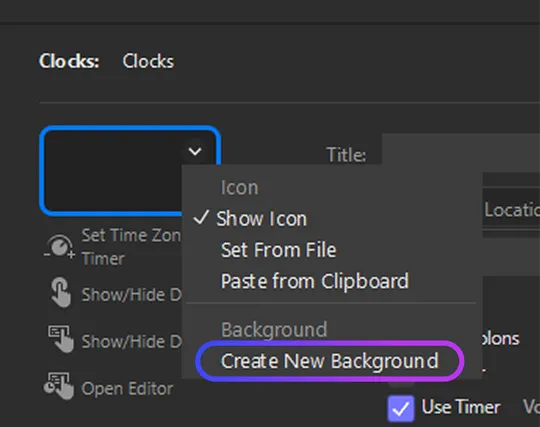Disable the Use Timer checkbox
Screen dimensions: 540x427
point(401,408)
